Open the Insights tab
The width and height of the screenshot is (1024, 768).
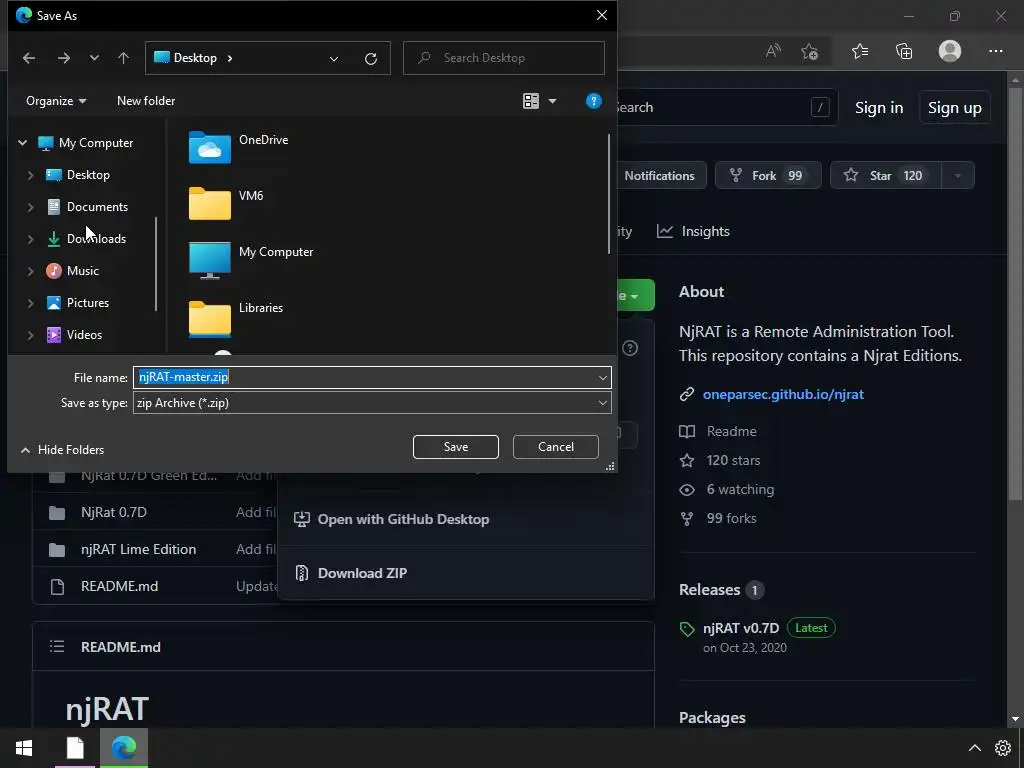pyautogui.click(x=693, y=231)
